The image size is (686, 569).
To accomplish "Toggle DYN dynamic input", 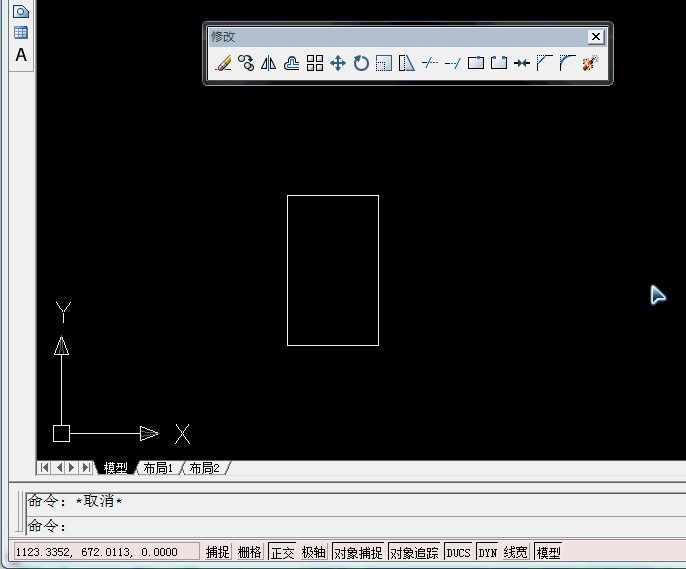I will pyautogui.click(x=487, y=552).
